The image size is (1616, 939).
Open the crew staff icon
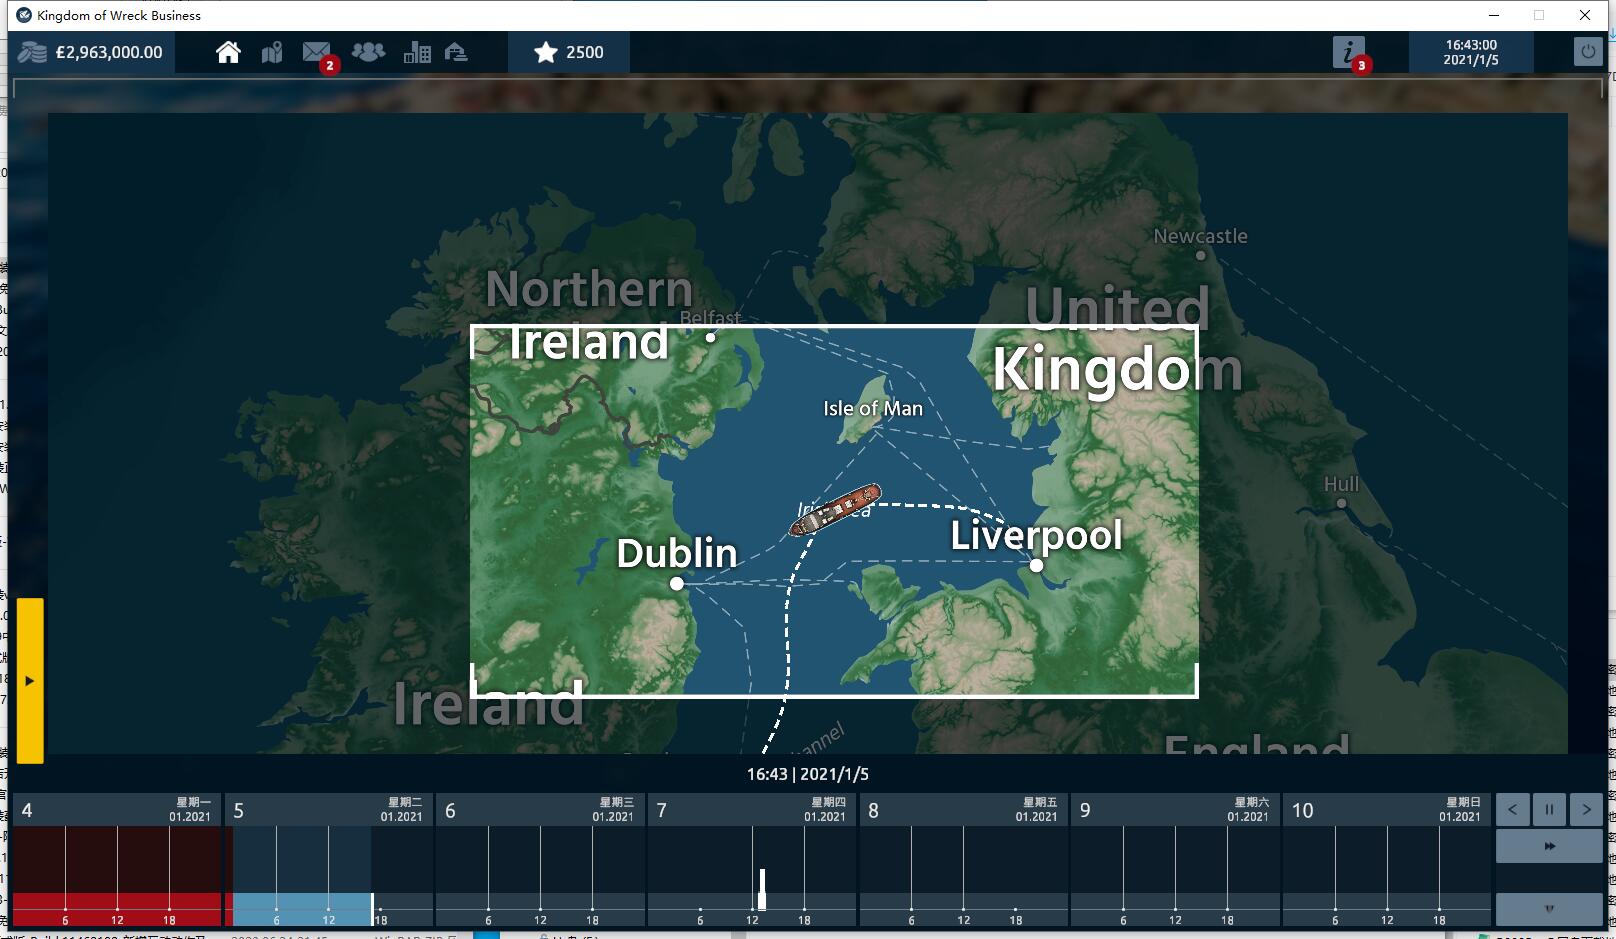367,52
